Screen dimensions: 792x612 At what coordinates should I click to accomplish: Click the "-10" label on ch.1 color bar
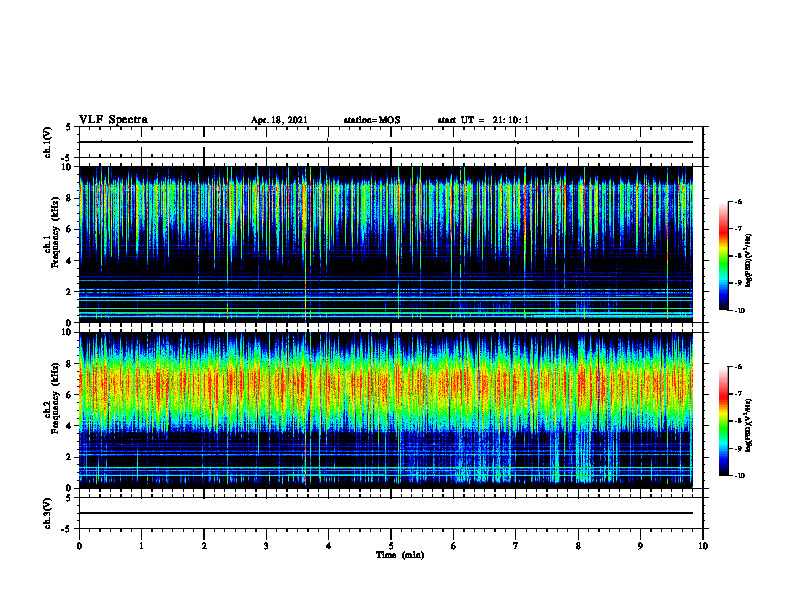(739, 311)
